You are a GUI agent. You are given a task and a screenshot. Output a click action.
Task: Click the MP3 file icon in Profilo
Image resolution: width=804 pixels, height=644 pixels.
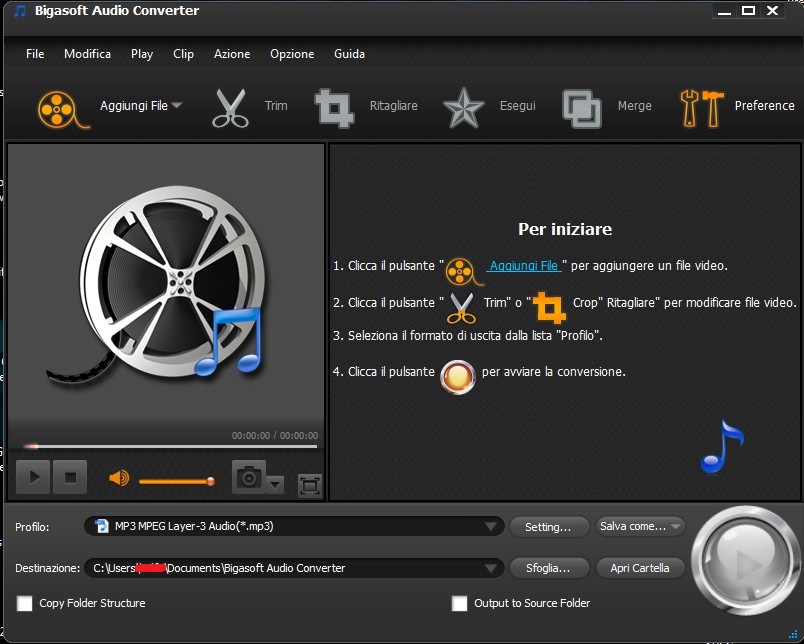point(102,526)
